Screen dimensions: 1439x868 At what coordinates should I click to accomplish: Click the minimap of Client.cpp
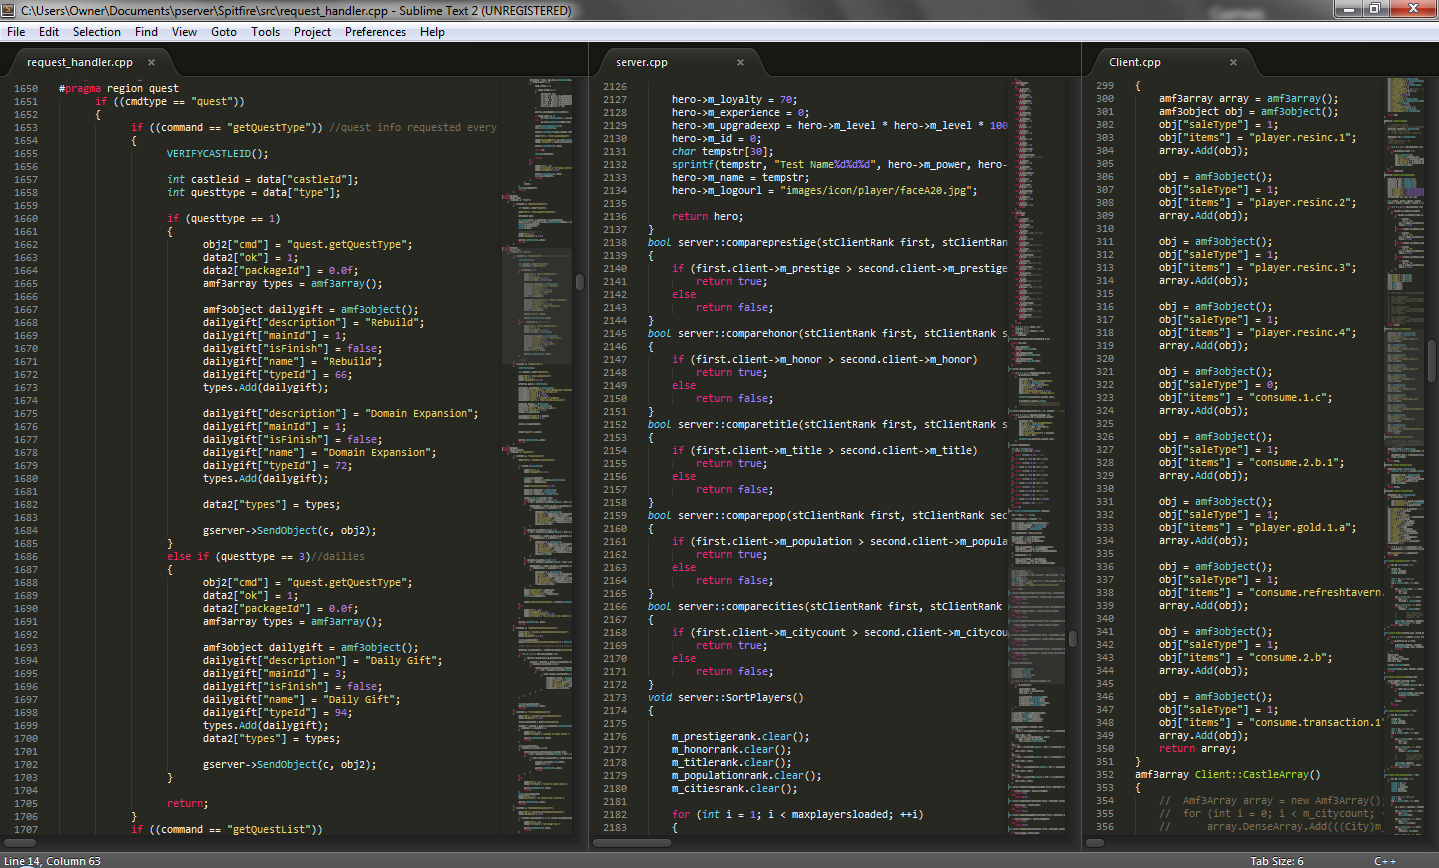(x=1405, y=455)
